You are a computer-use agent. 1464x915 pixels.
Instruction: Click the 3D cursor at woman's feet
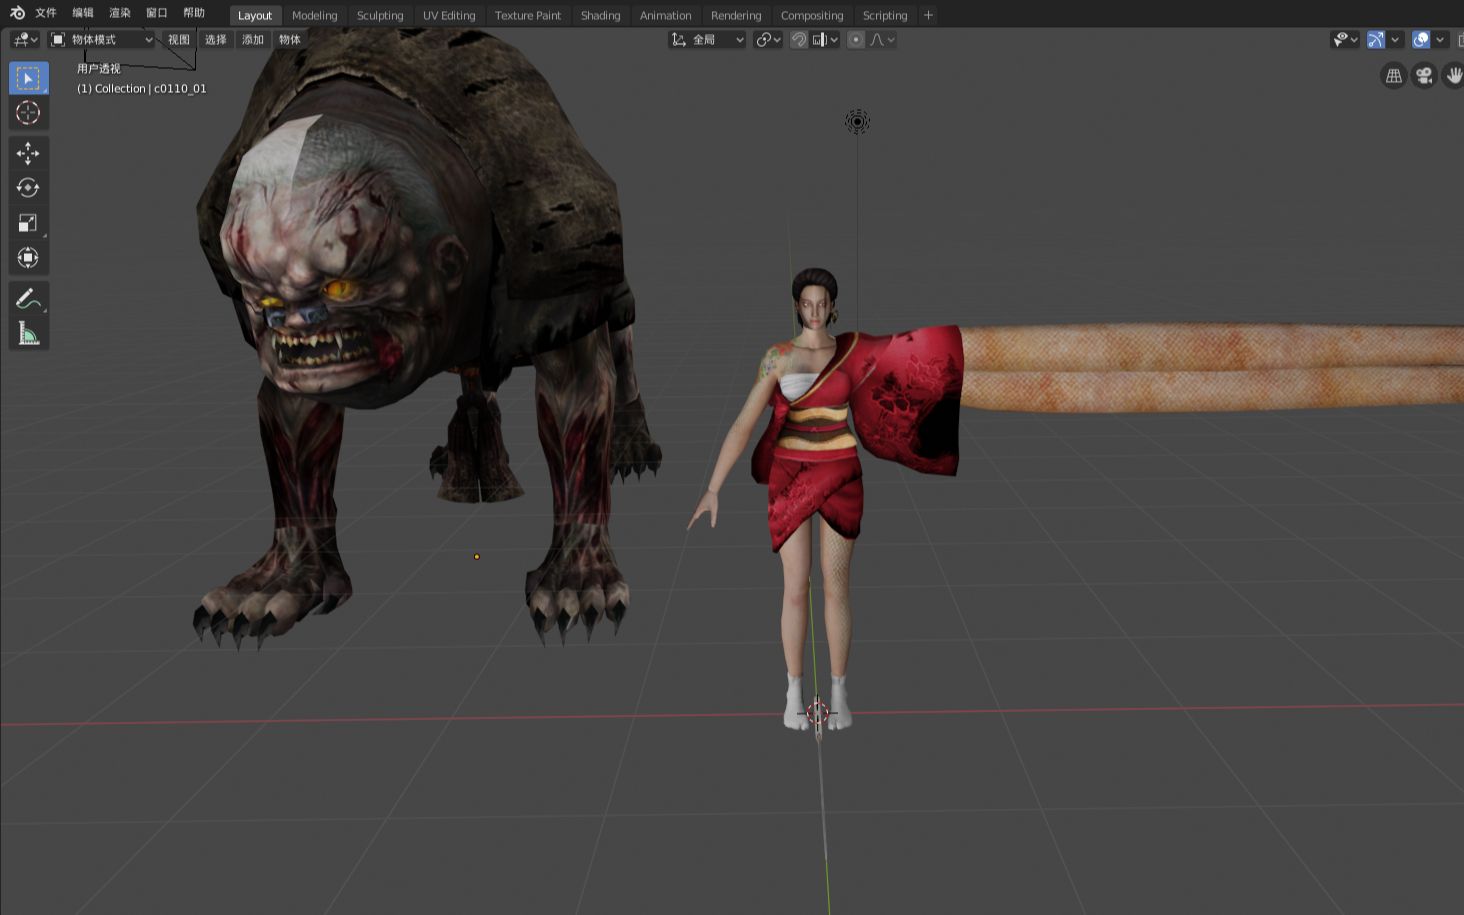[x=817, y=713]
